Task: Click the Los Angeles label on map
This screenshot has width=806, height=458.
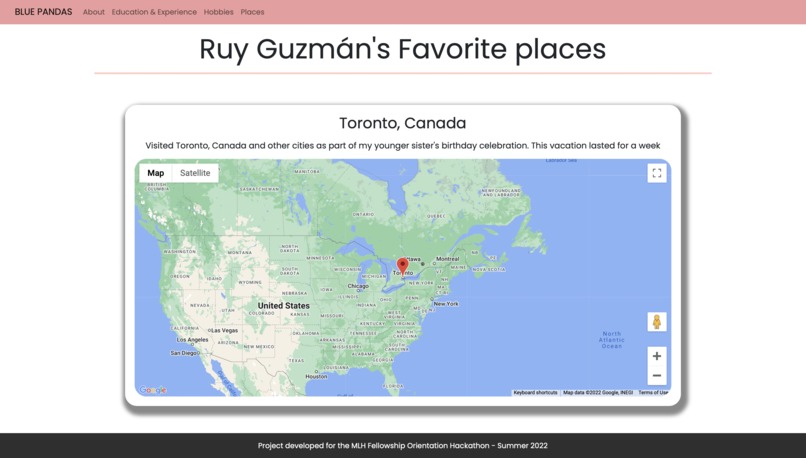Action: click(x=192, y=340)
